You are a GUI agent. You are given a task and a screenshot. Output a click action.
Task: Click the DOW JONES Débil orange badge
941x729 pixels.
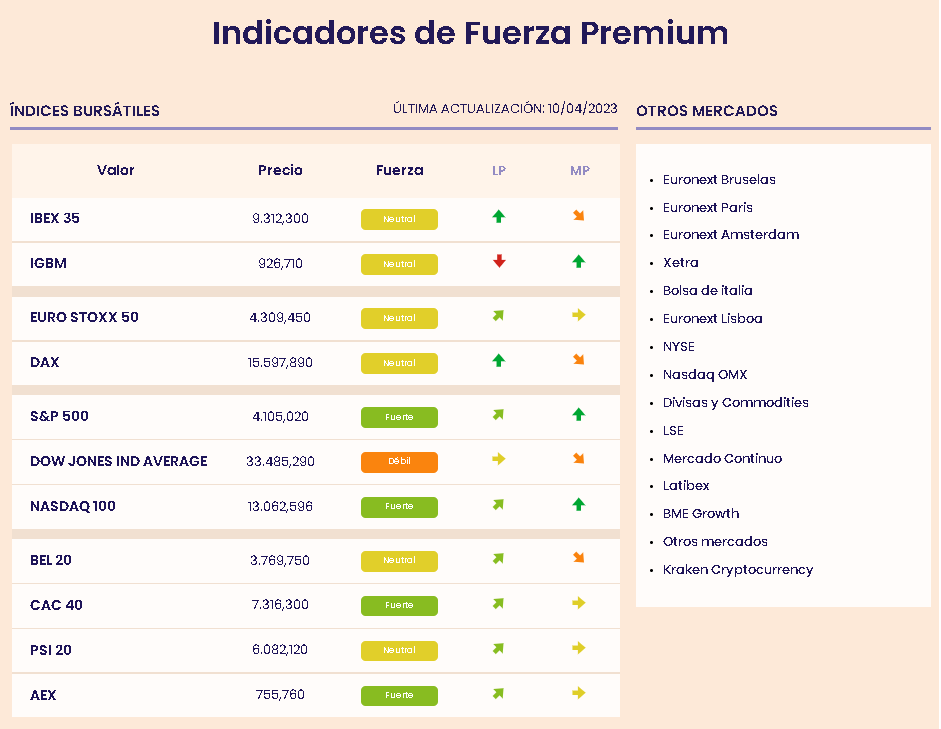point(399,462)
